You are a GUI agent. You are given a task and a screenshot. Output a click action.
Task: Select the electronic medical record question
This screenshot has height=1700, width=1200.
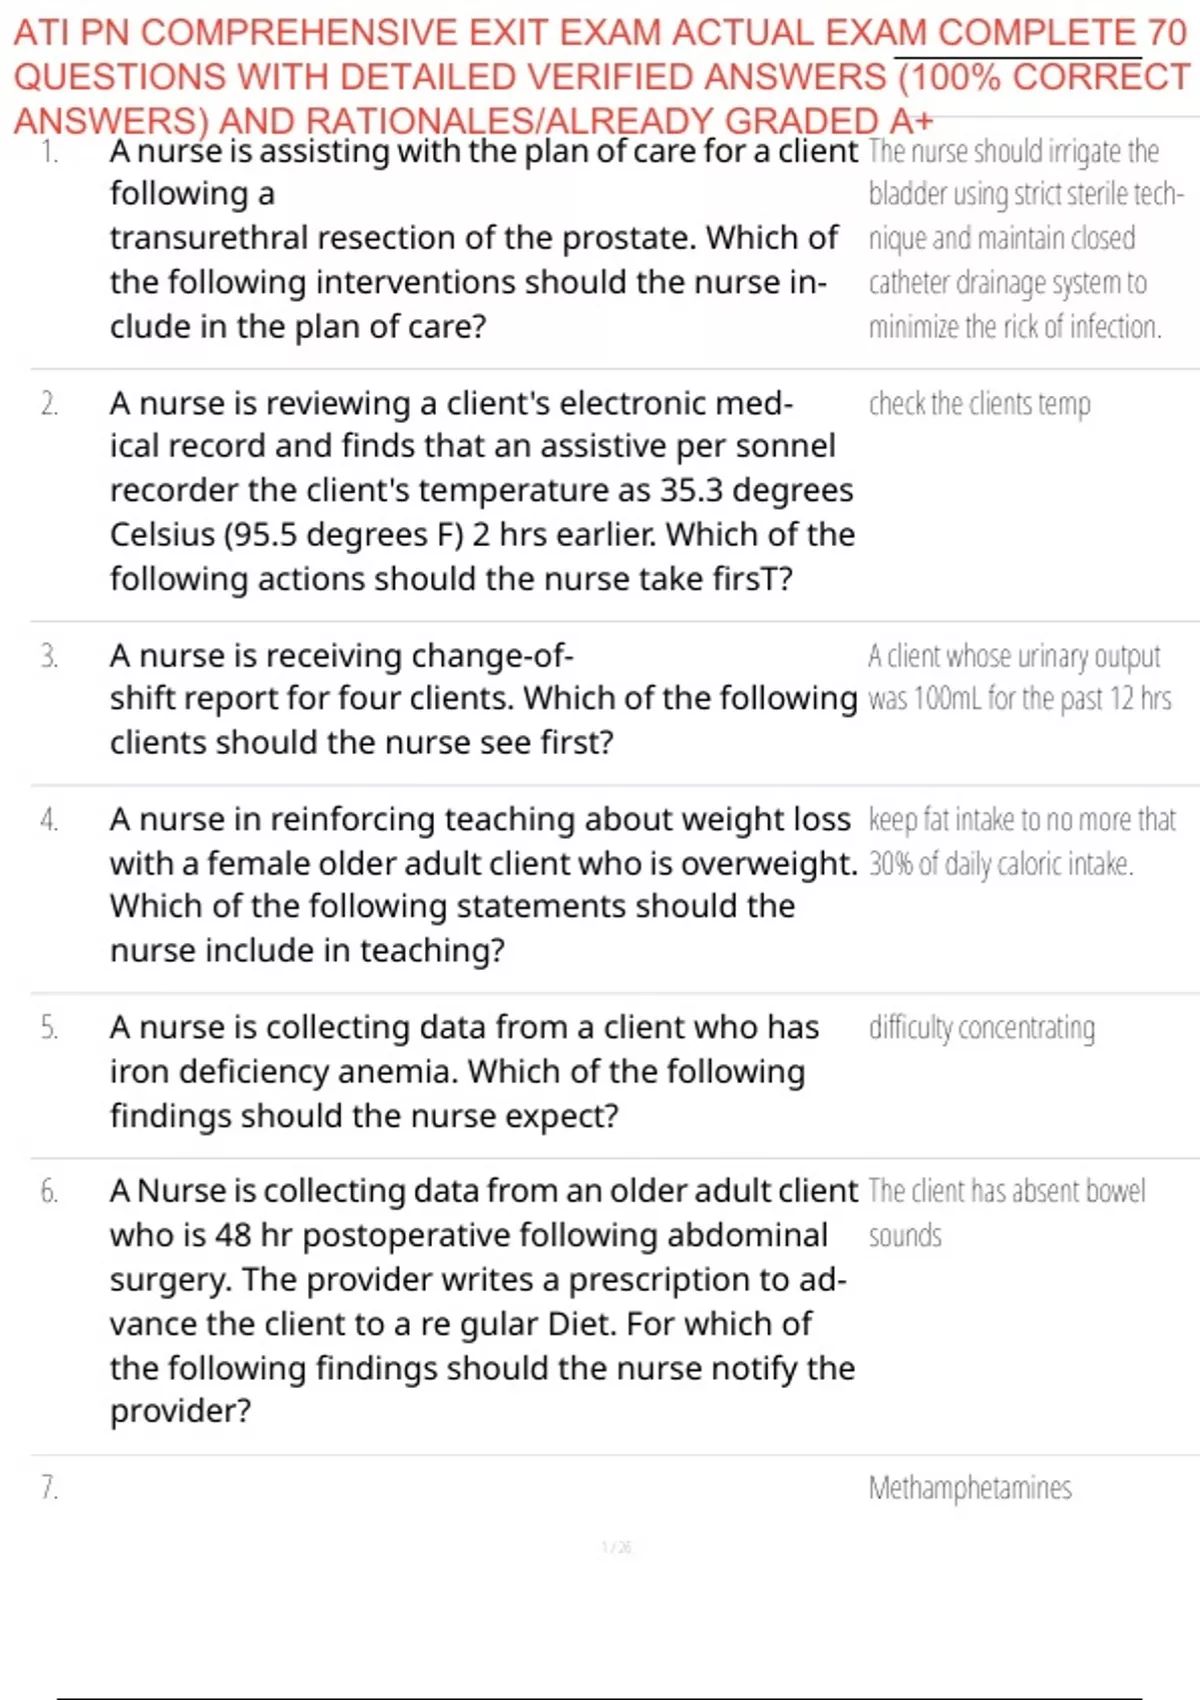480,490
